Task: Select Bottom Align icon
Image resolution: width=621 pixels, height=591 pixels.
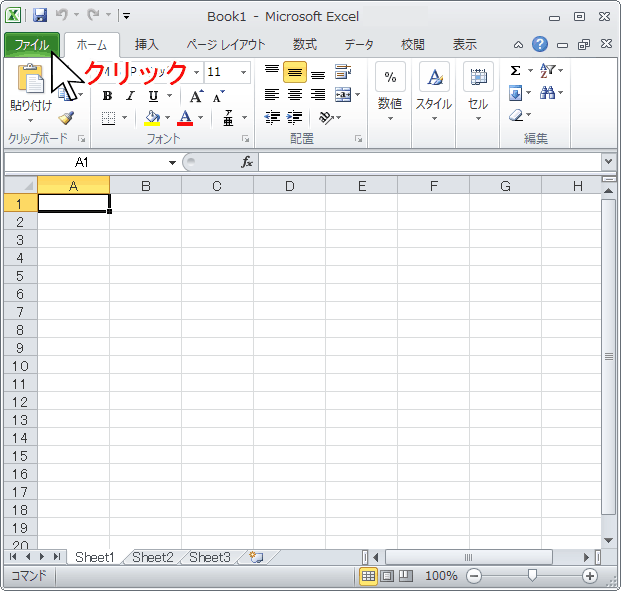Action: (318, 74)
